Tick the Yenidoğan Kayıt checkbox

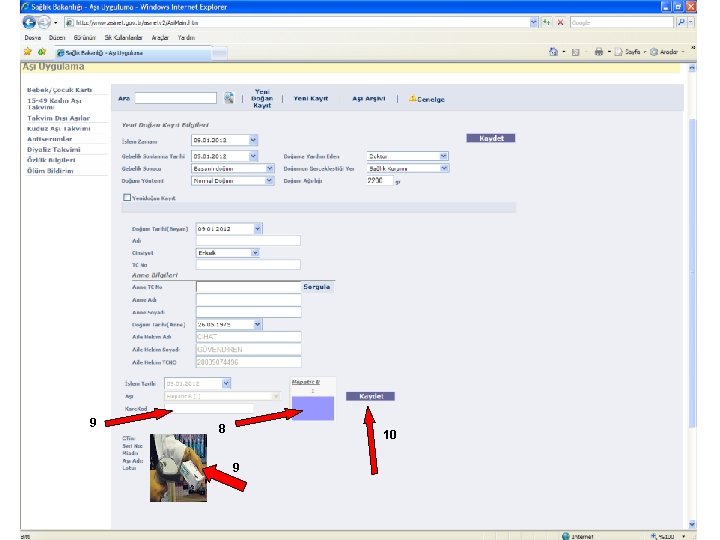(x=127, y=197)
